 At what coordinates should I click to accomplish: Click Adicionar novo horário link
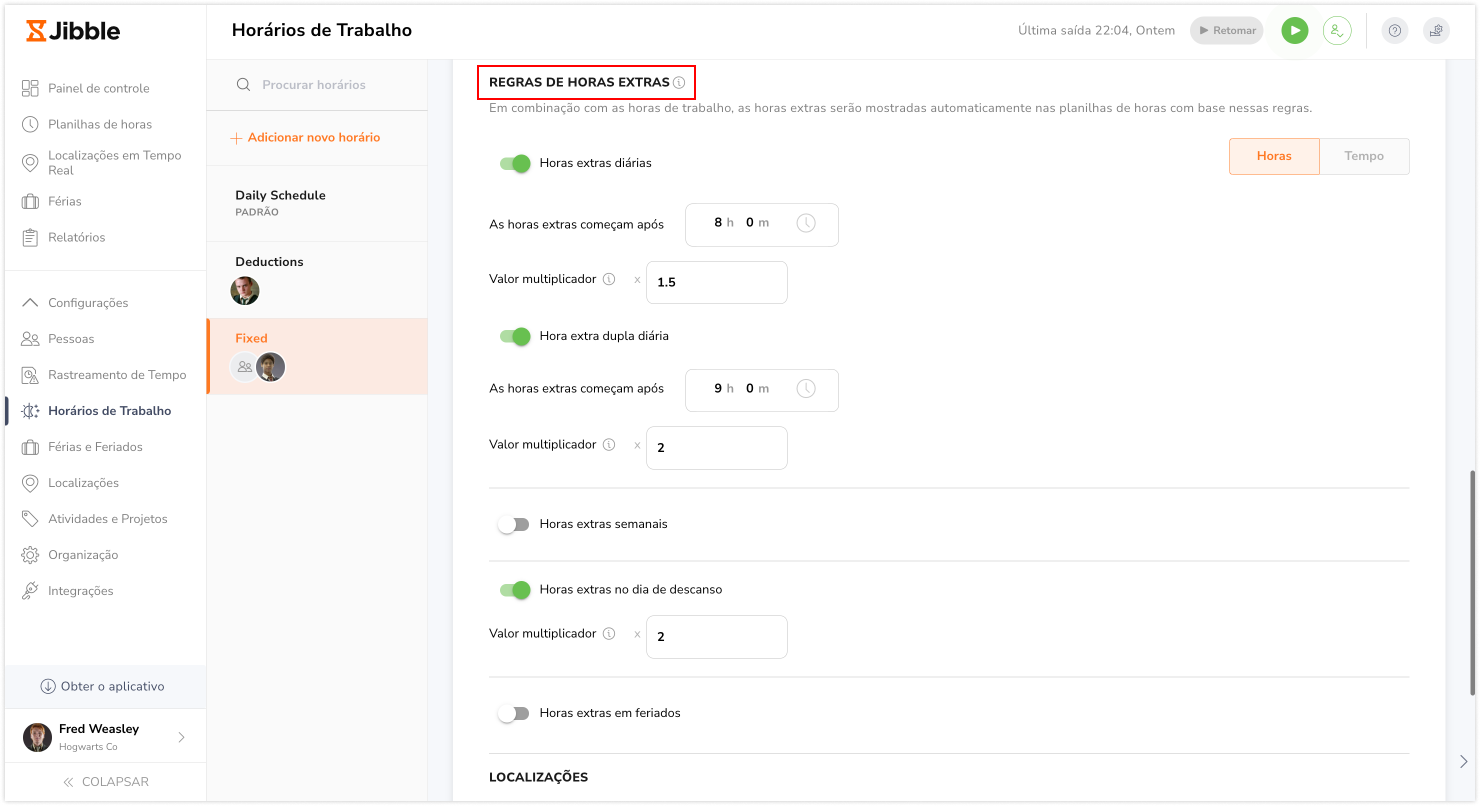[305, 138]
